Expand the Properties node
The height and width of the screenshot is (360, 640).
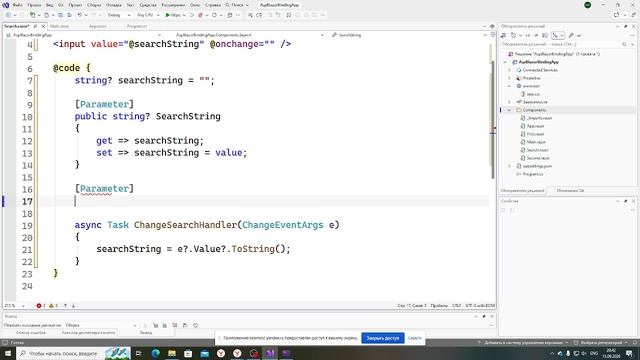[509, 78]
